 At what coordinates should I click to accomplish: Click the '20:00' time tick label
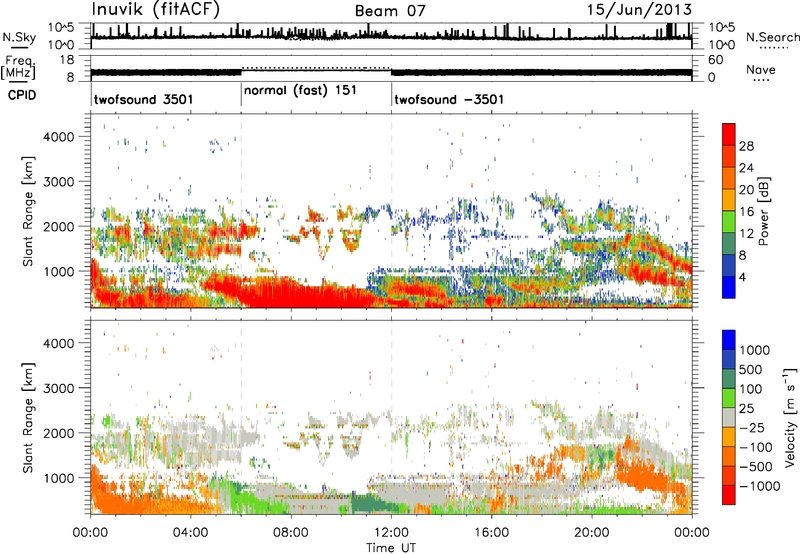(591, 533)
